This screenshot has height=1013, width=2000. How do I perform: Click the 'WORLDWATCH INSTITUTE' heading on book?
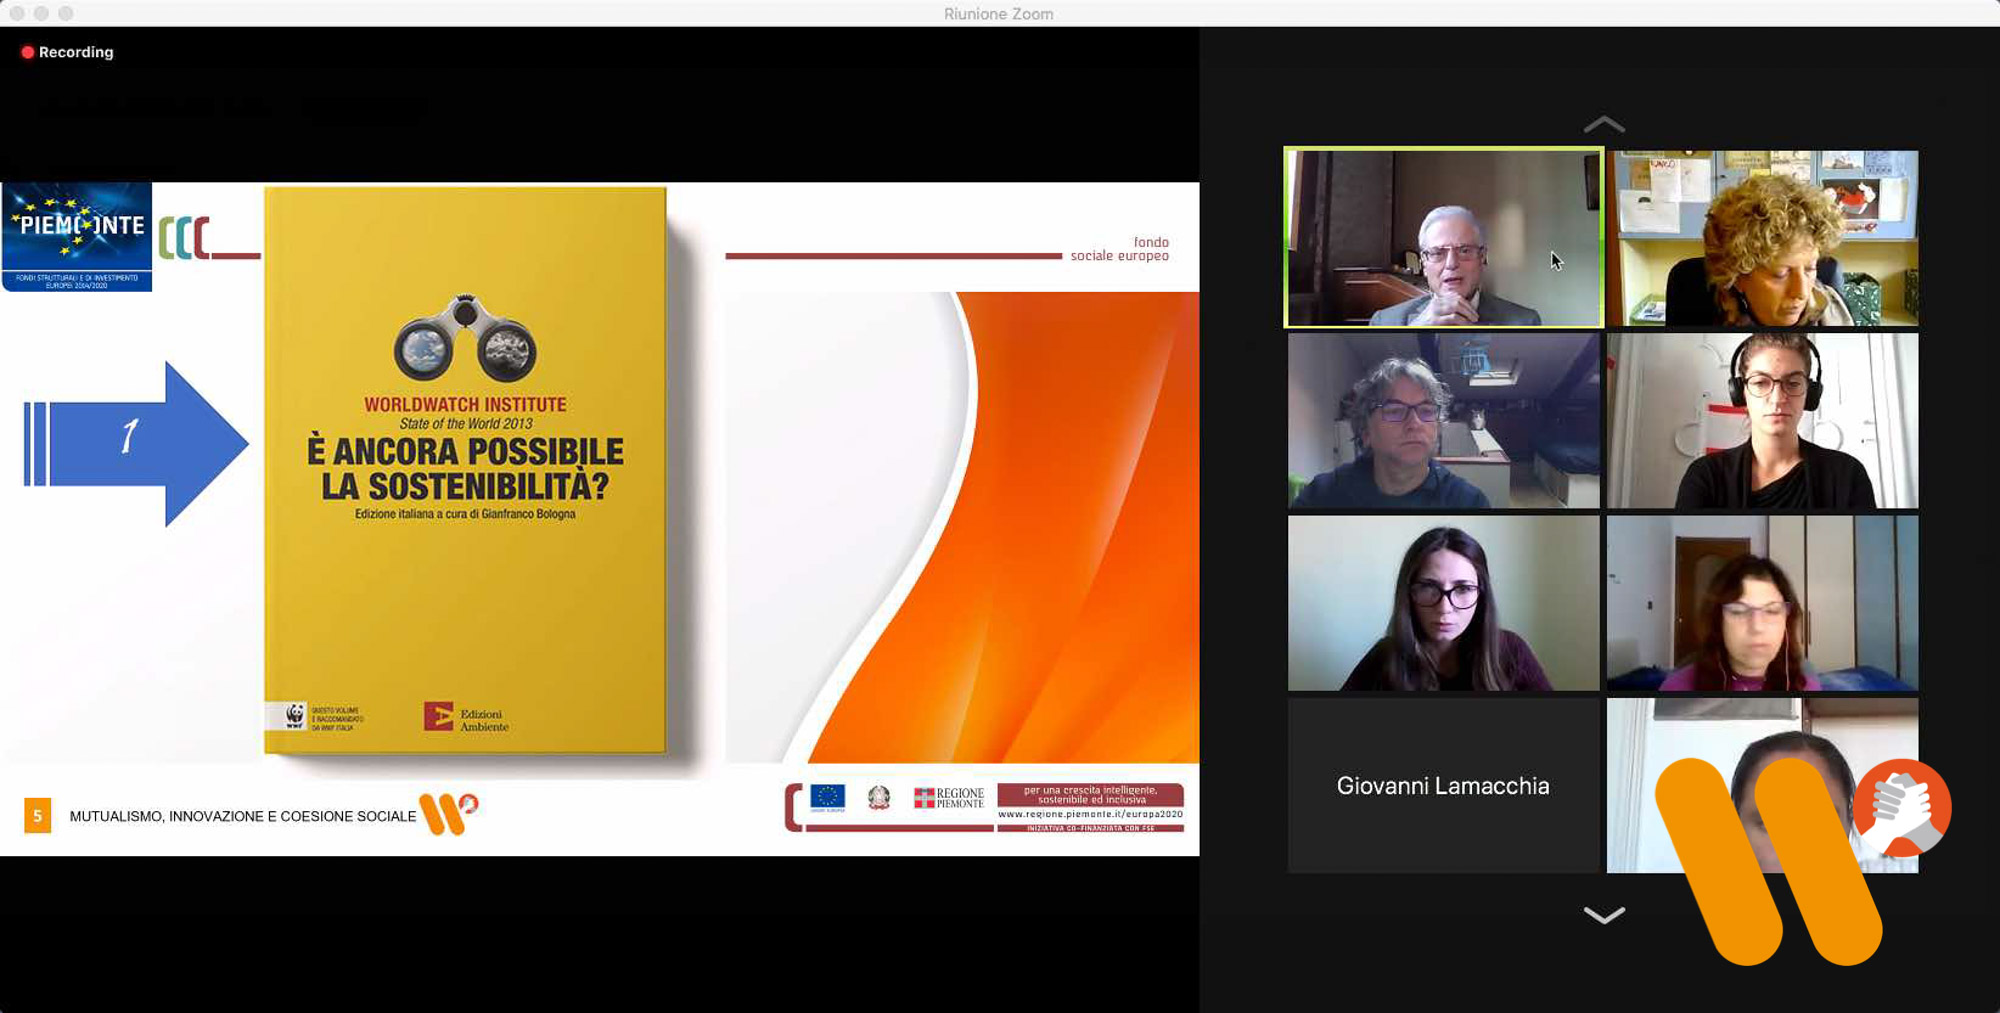coord(465,405)
